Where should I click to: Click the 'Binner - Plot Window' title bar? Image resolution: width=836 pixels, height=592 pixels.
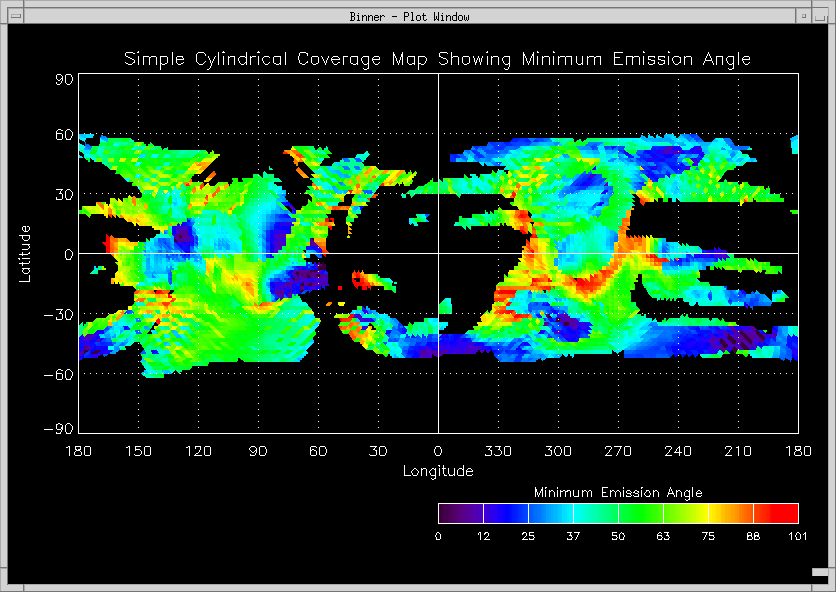coord(410,16)
